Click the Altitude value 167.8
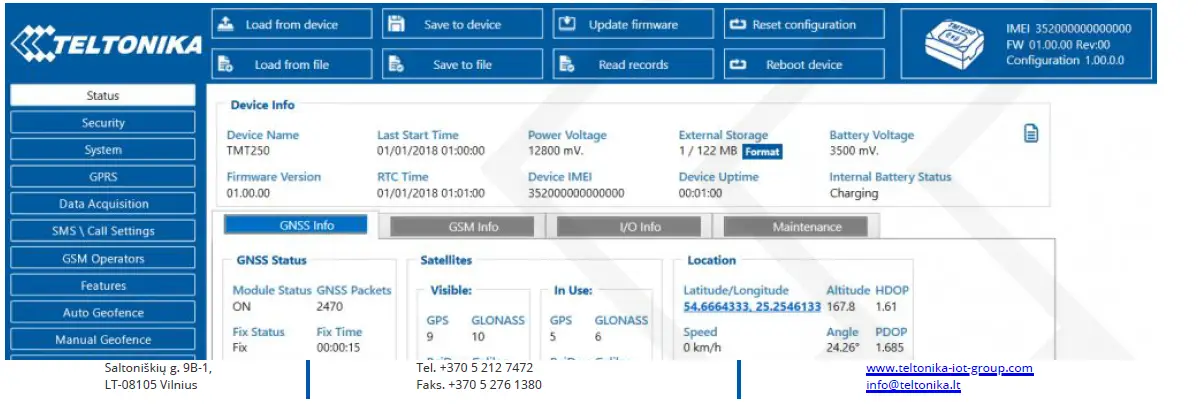This screenshot has width=1201, height=410. click(x=842, y=306)
